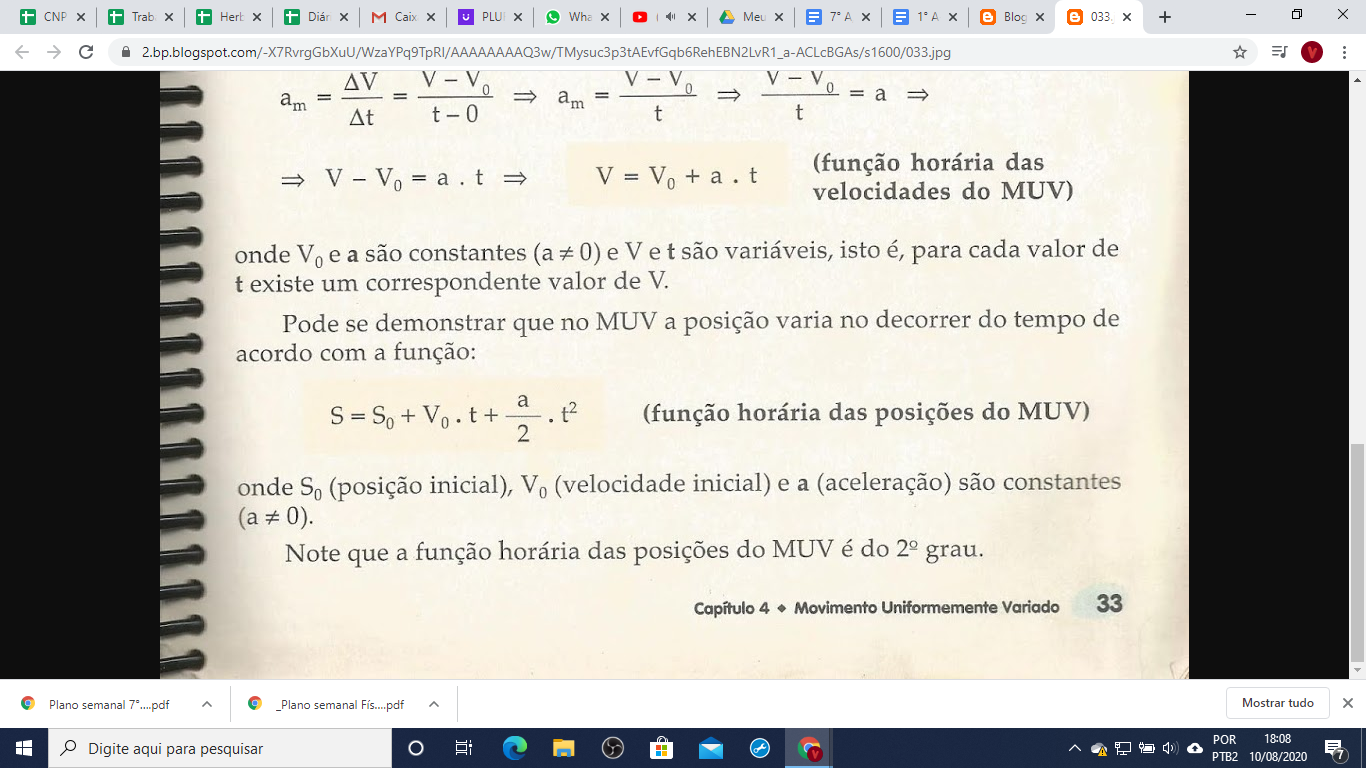This screenshot has width=1366, height=768.
Task: Switch to the 7° A document tab
Action: (838, 17)
